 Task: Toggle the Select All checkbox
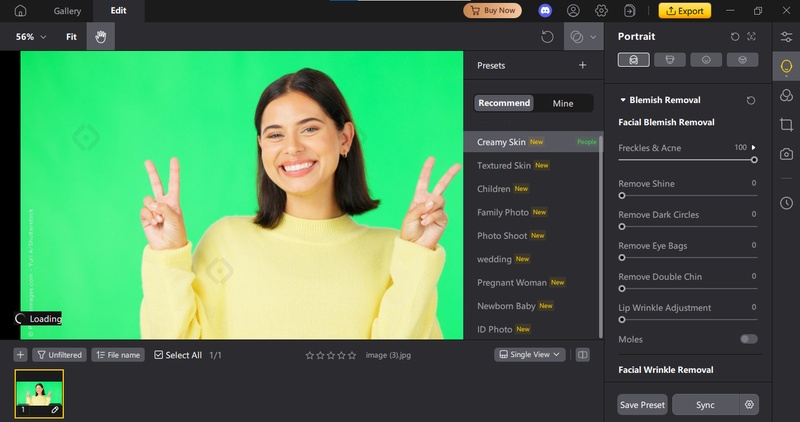pyautogui.click(x=159, y=355)
